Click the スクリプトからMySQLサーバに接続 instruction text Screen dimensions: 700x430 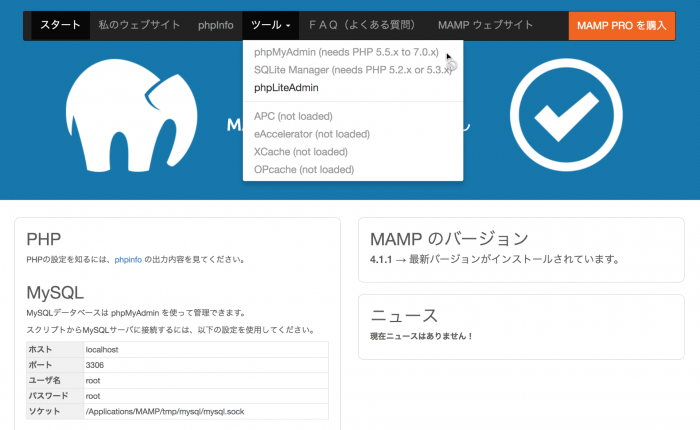171,330
